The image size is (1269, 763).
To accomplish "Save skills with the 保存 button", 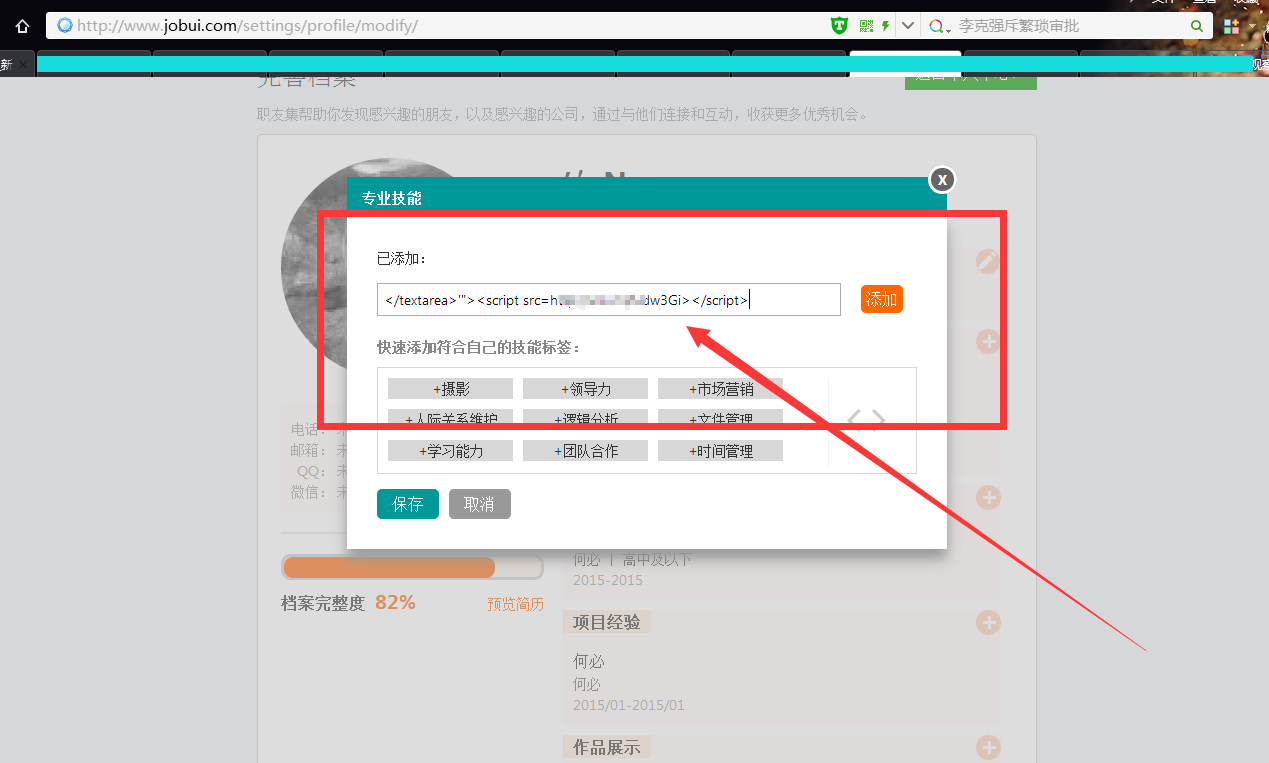I will point(408,504).
